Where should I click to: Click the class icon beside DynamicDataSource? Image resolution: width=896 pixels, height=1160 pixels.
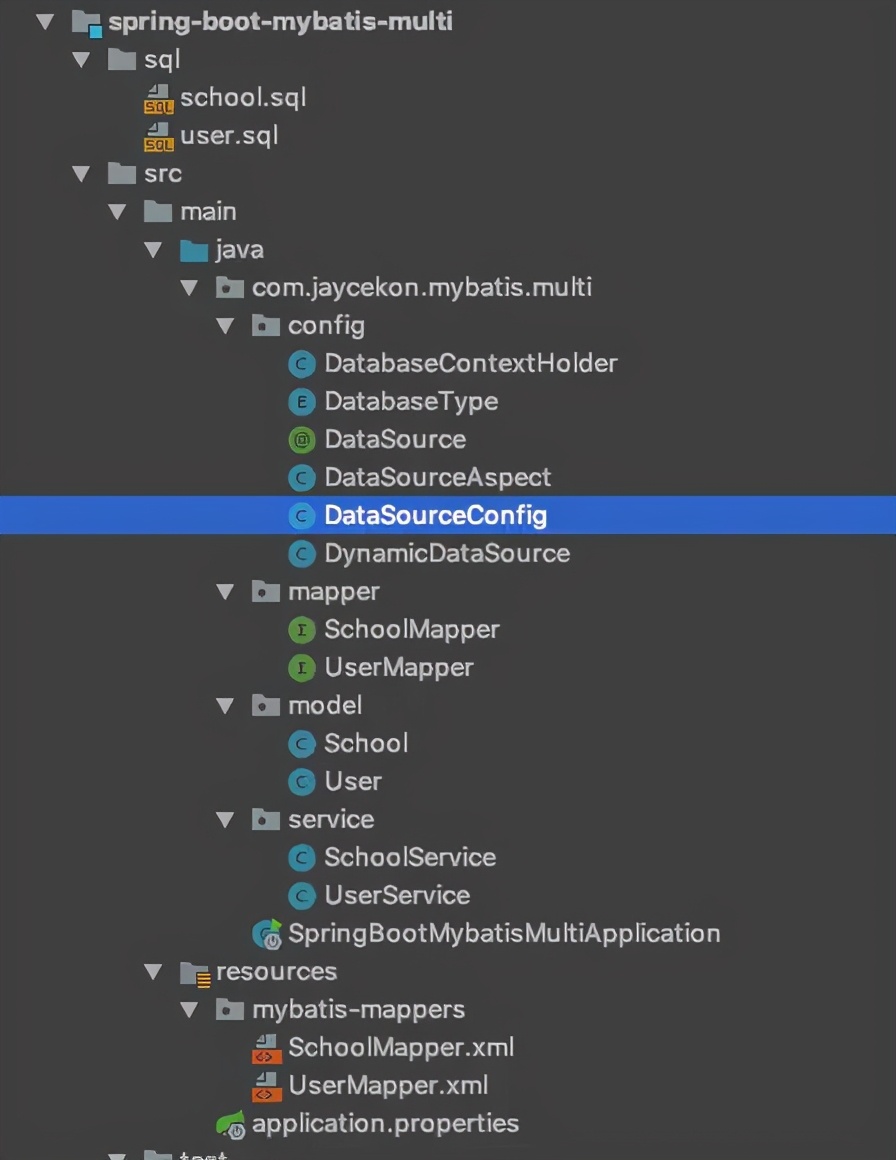[x=301, y=553]
